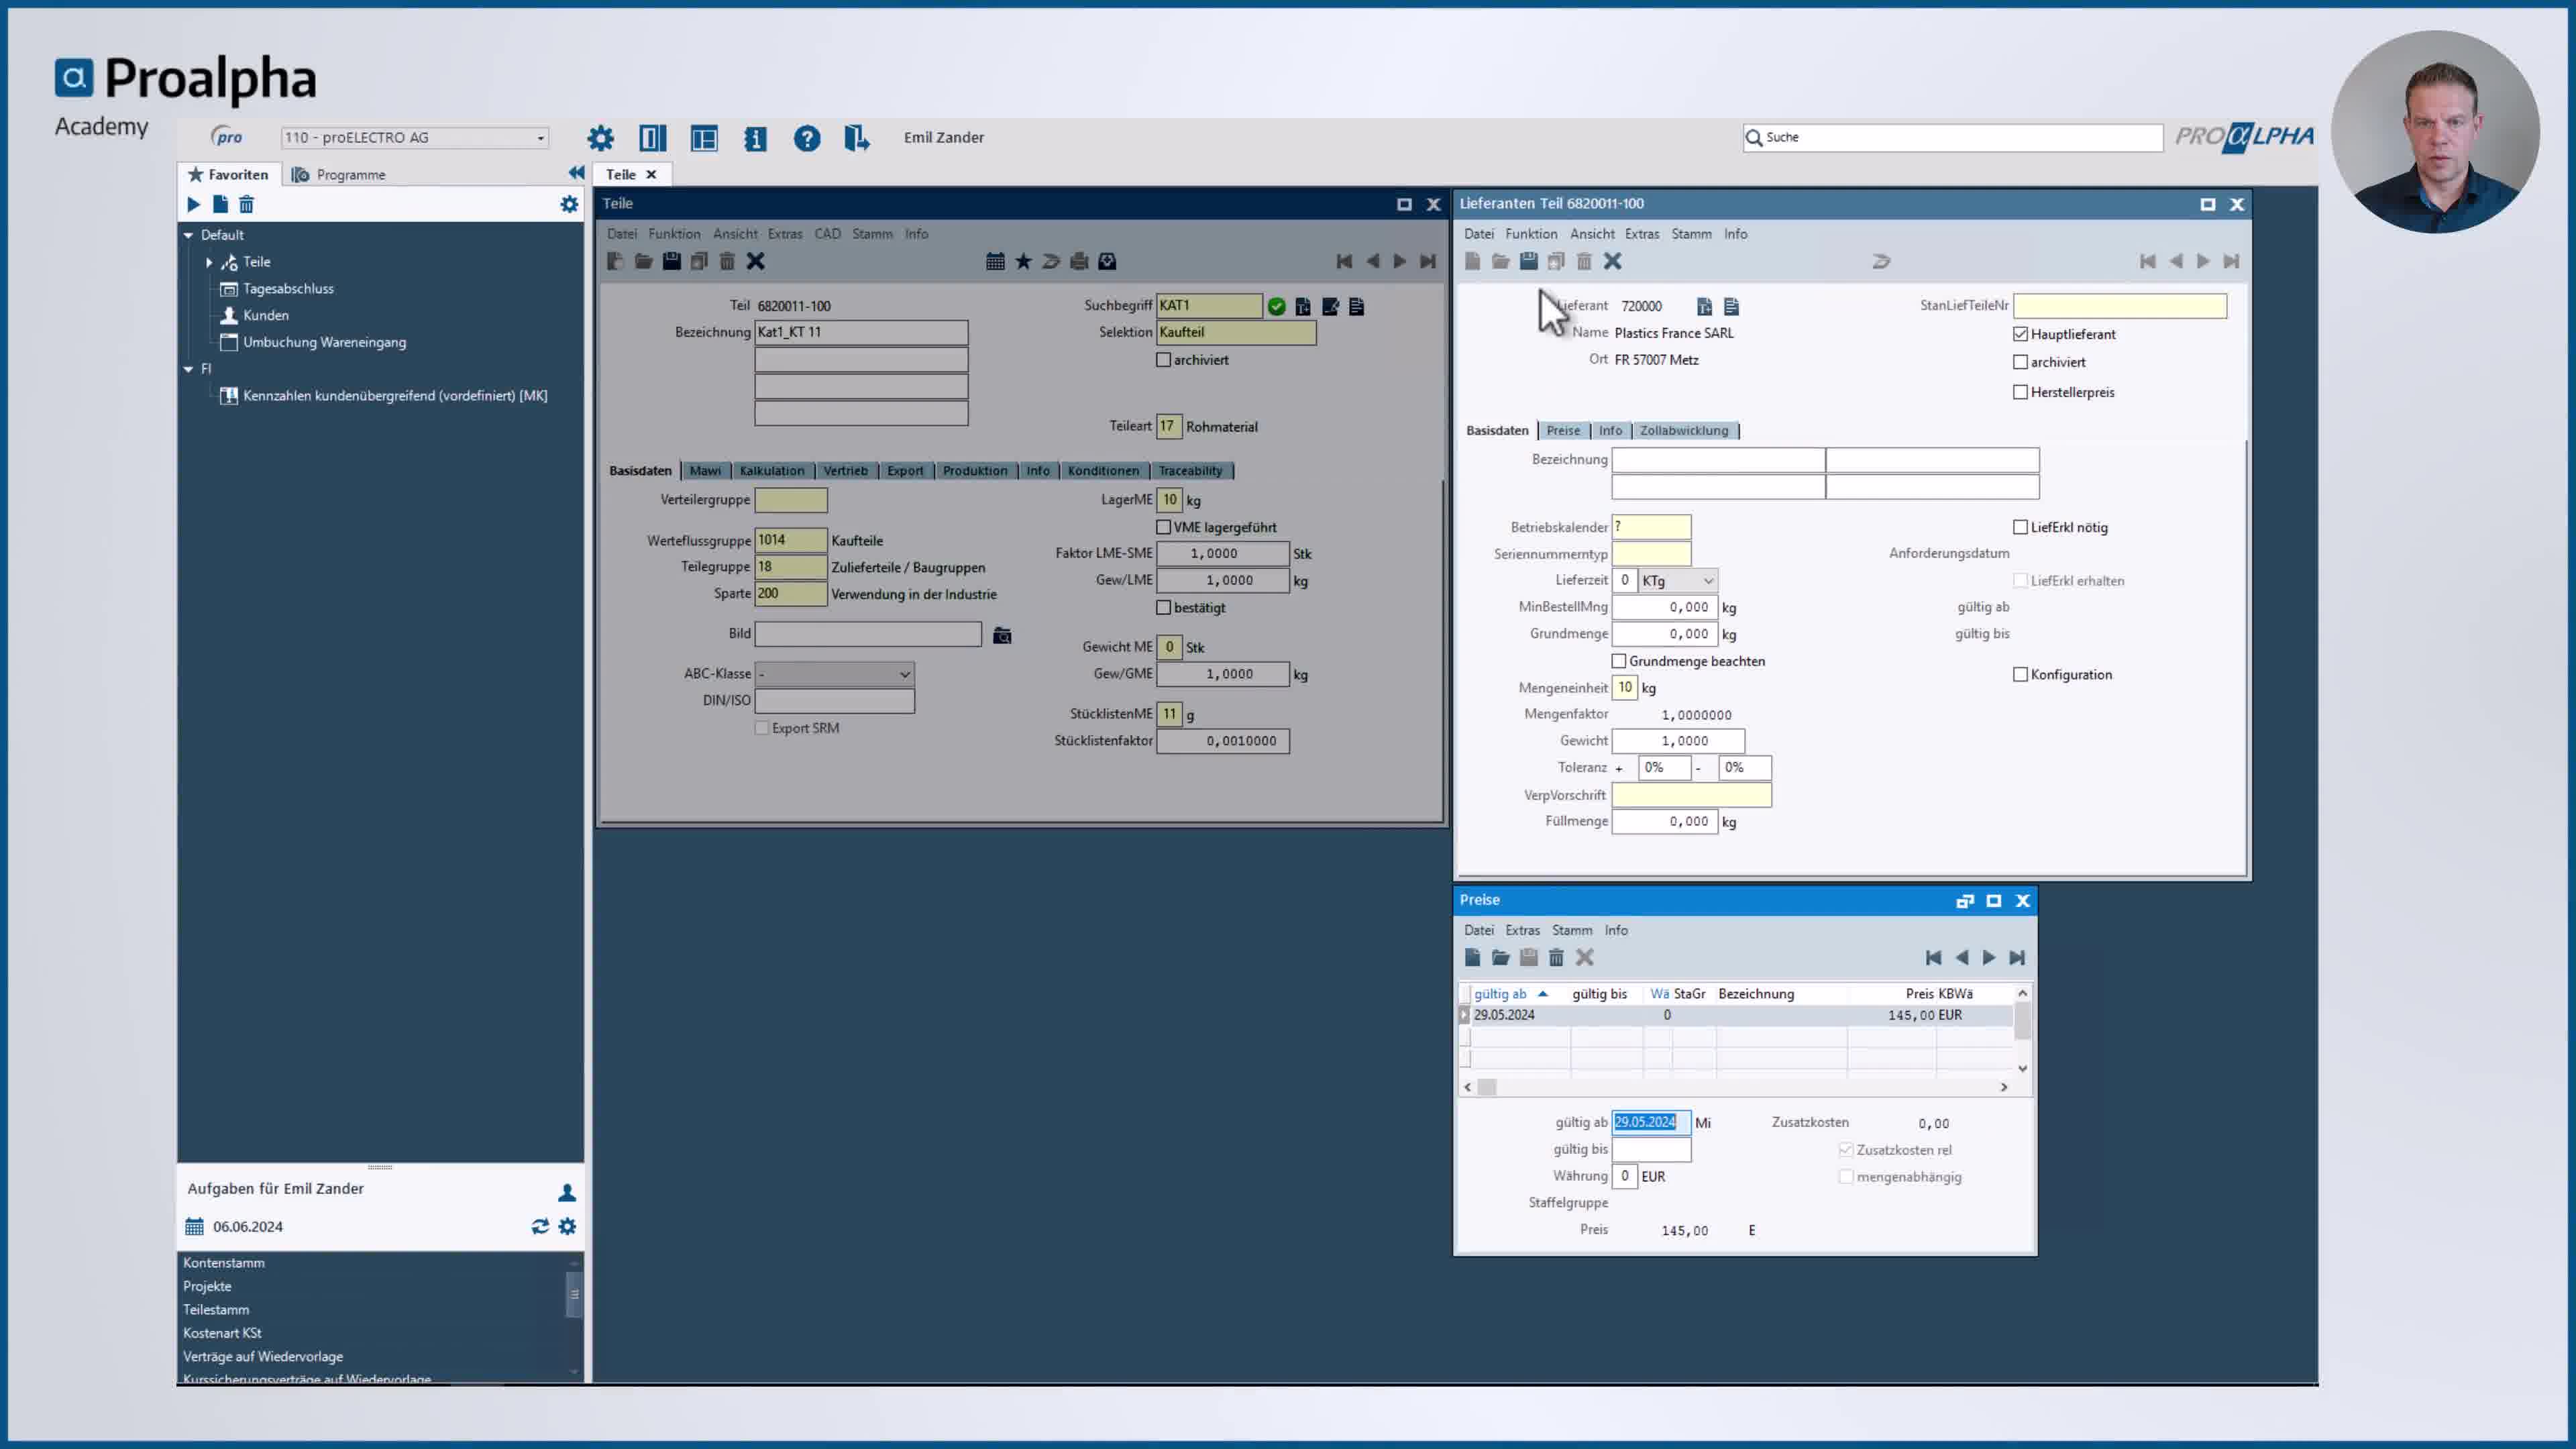
Task: Open calendar icon in Teile toolbar
Action: (995, 261)
